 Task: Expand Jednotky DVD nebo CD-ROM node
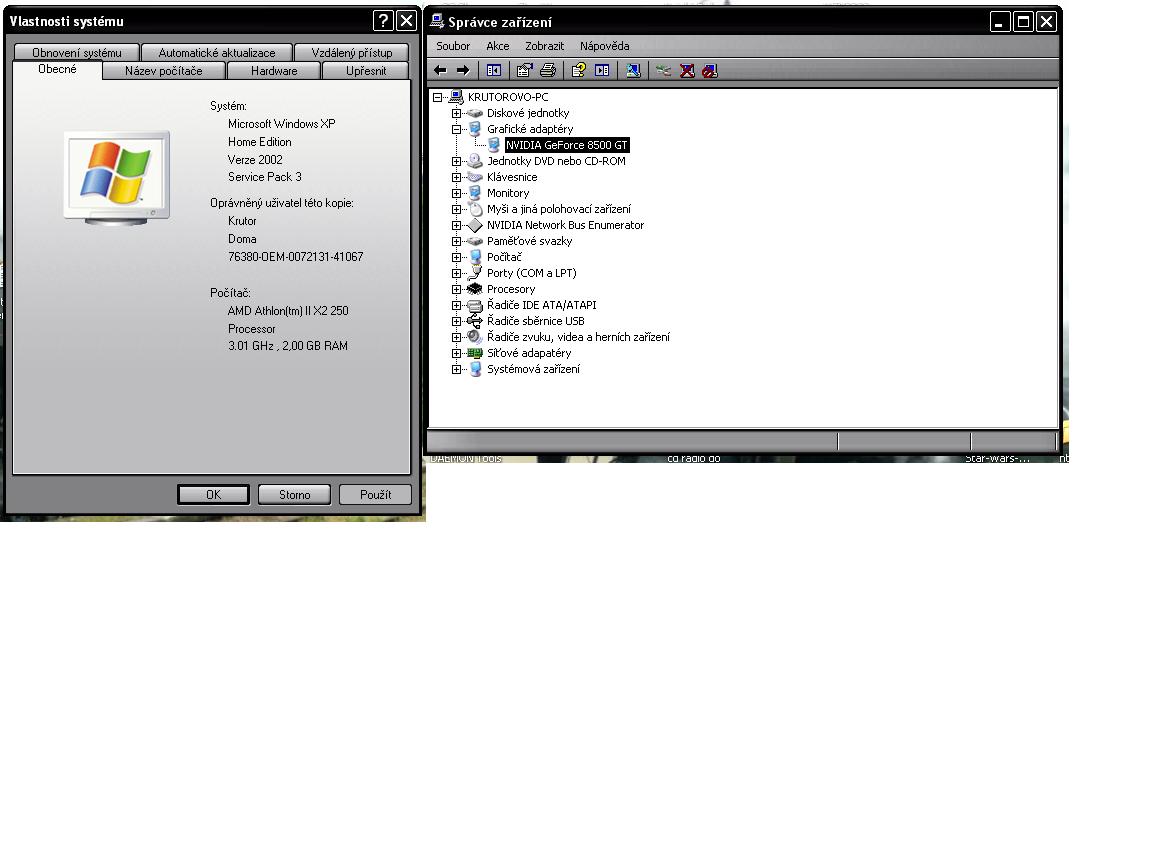pyautogui.click(x=456, y=161)
